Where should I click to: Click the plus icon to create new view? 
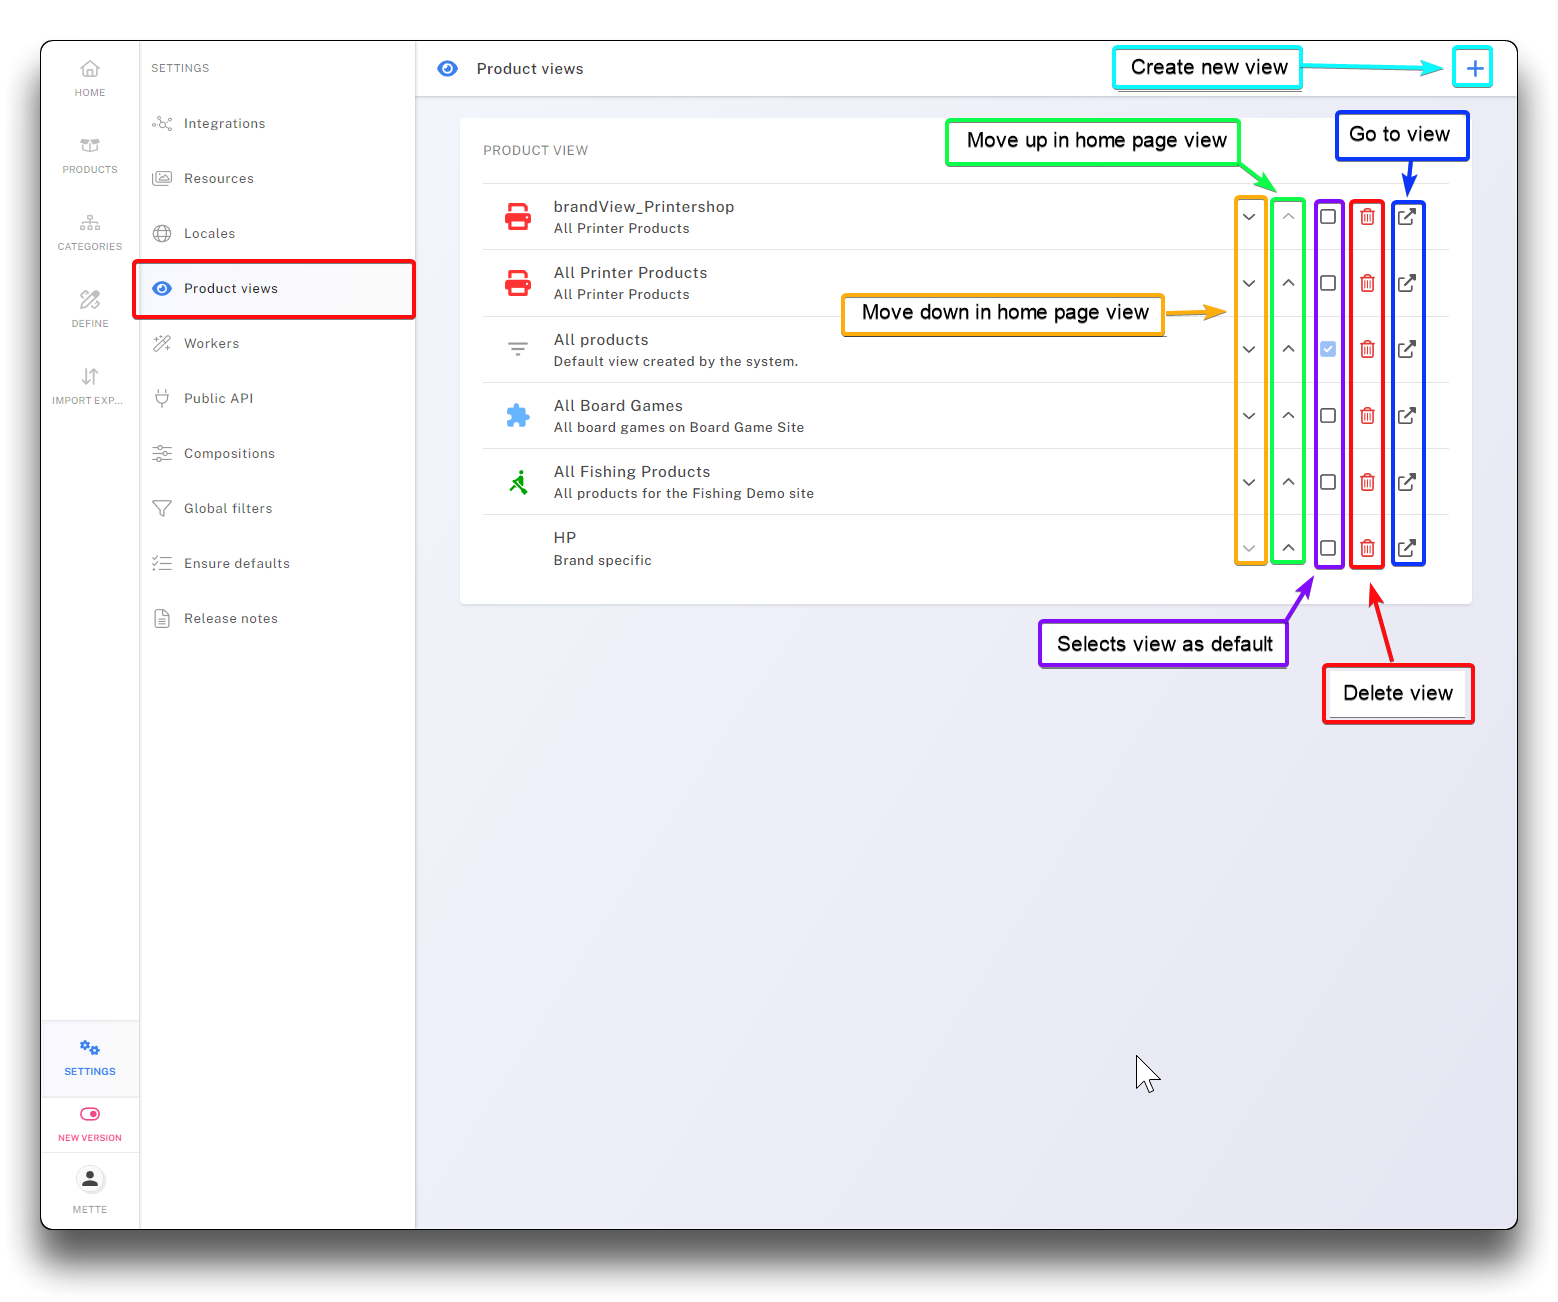(1474, 68)
